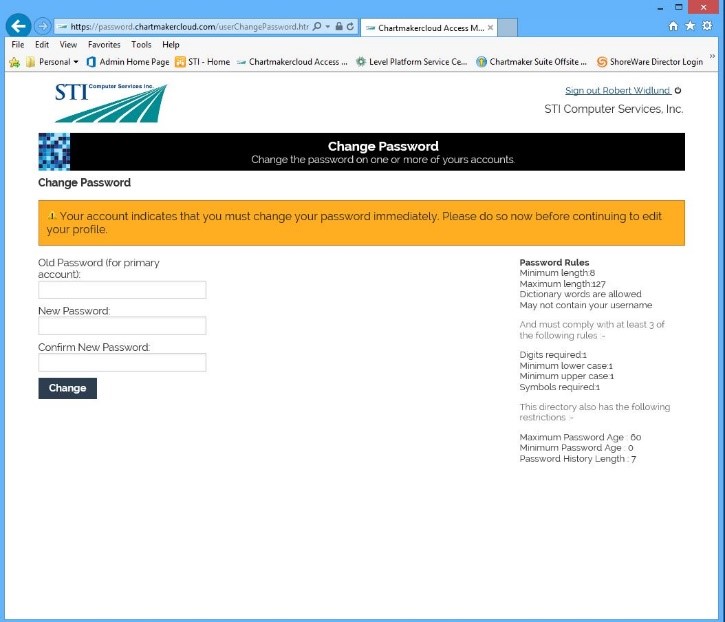Open favorites with the star icon

coord(689,26)
